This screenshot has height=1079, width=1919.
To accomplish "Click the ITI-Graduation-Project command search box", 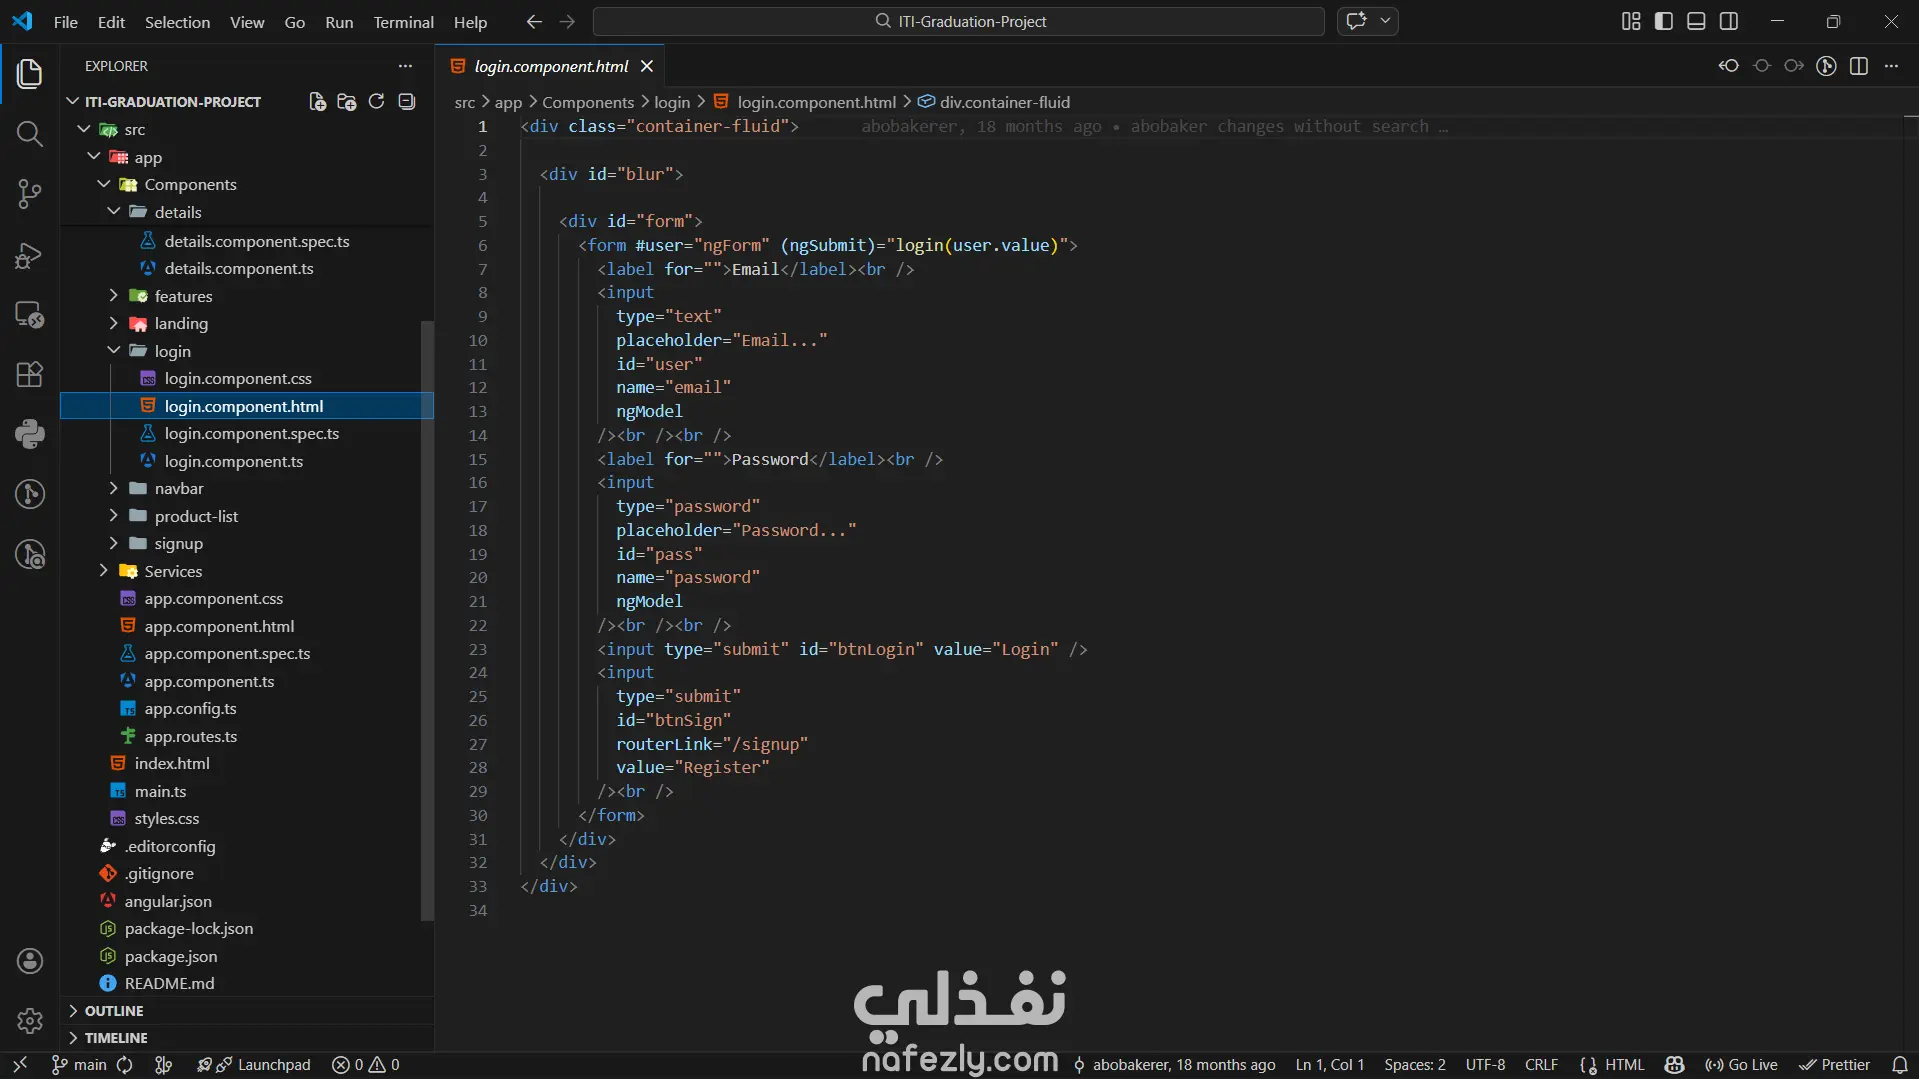I will coord(958,21).
